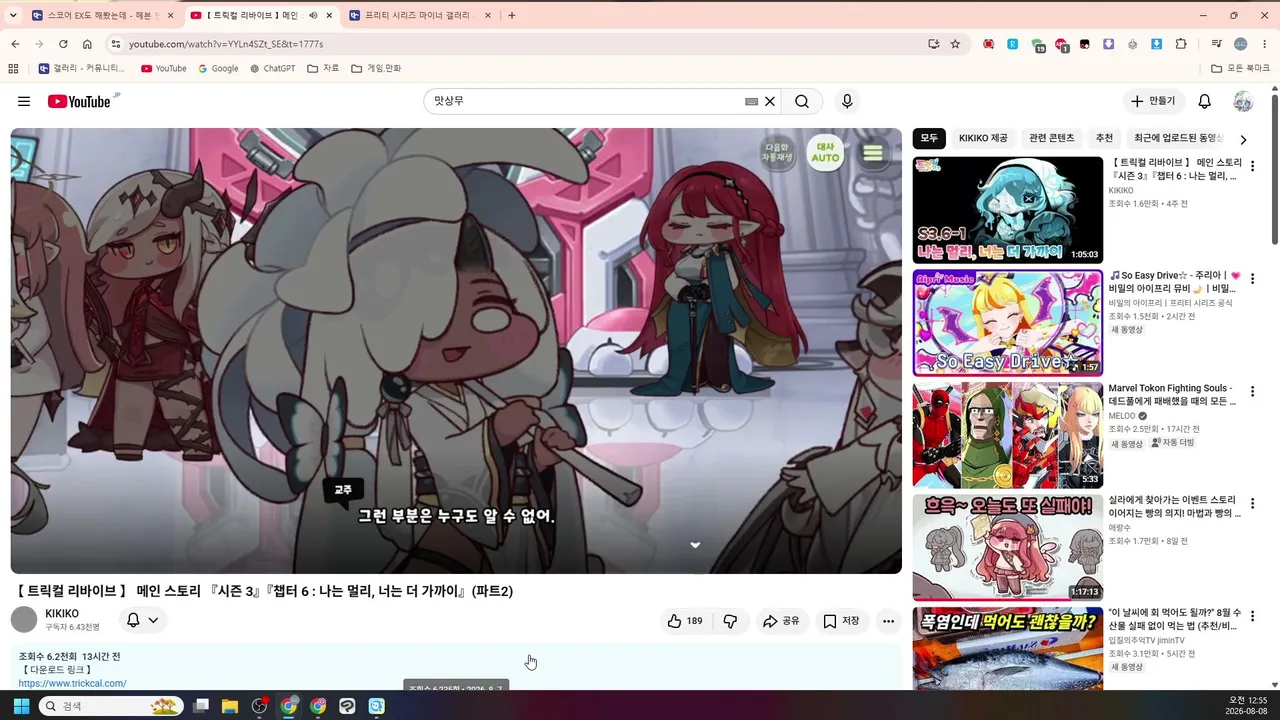This screenshot has height=720, width=1280.
Task: Open the Chrome profile avatar in toolbar
Action: point(1241,44)
